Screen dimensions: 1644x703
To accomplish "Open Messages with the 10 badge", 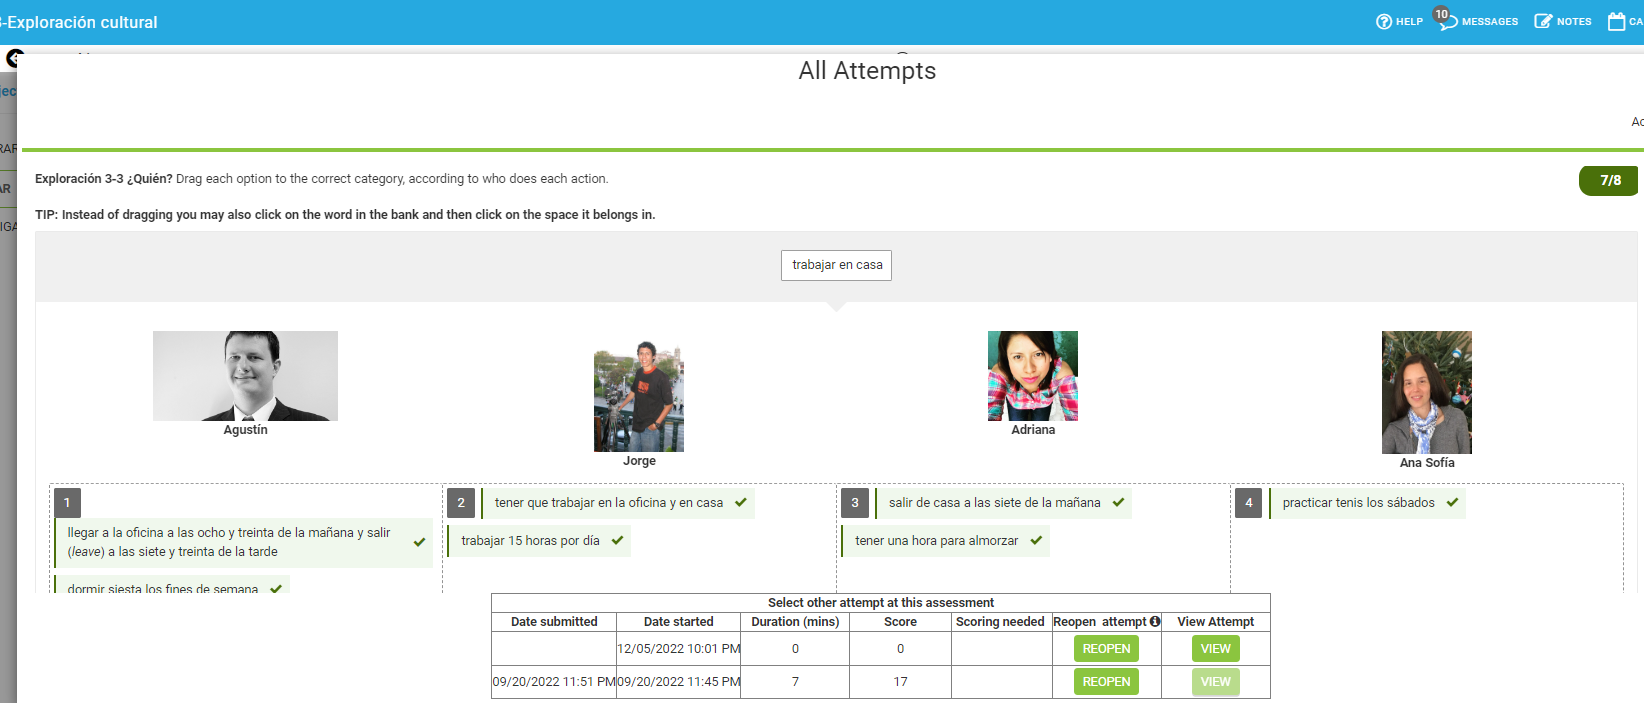I will [1447, 21].
